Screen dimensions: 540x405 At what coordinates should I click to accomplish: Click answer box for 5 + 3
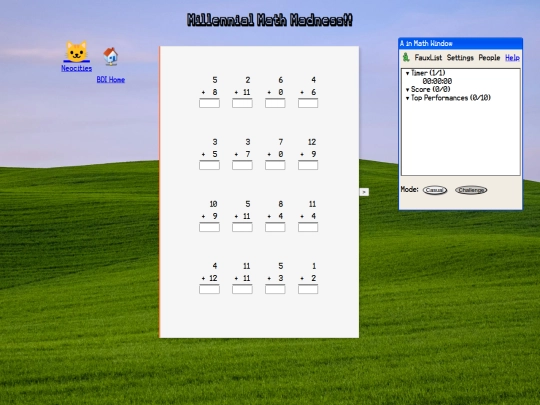275,289
